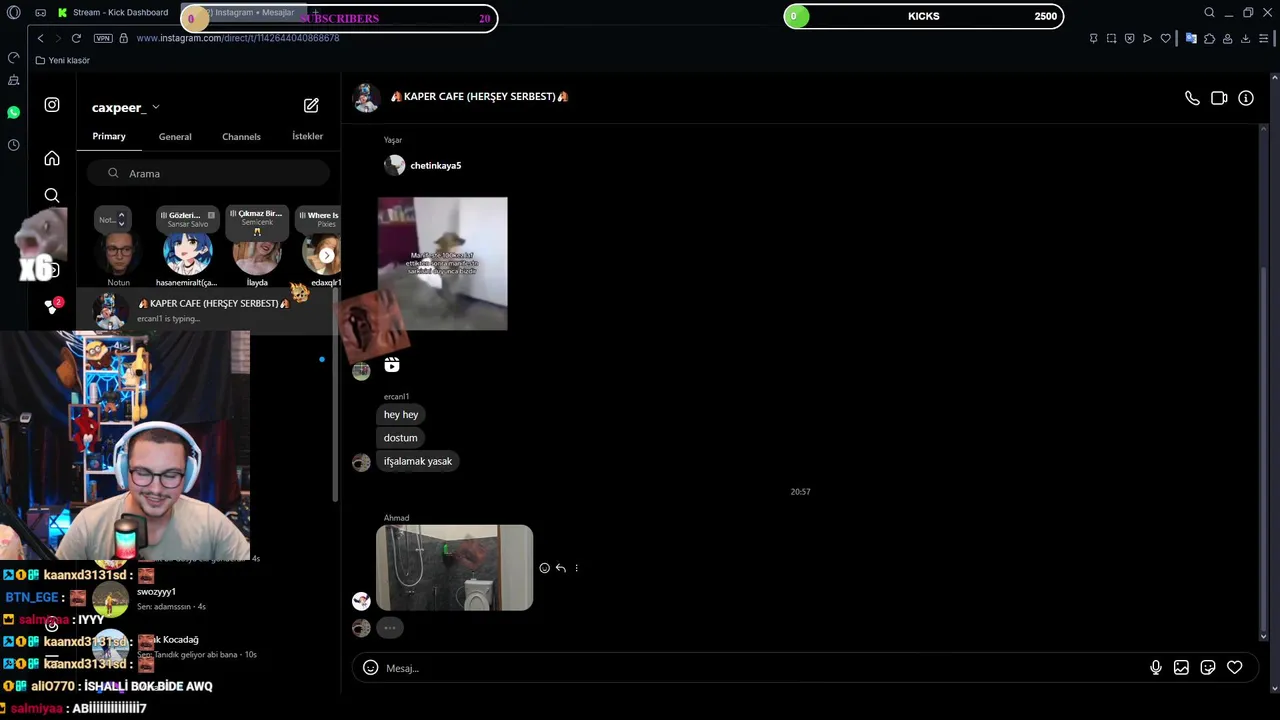Open Instagram search in sidebar

click(52, 195)
